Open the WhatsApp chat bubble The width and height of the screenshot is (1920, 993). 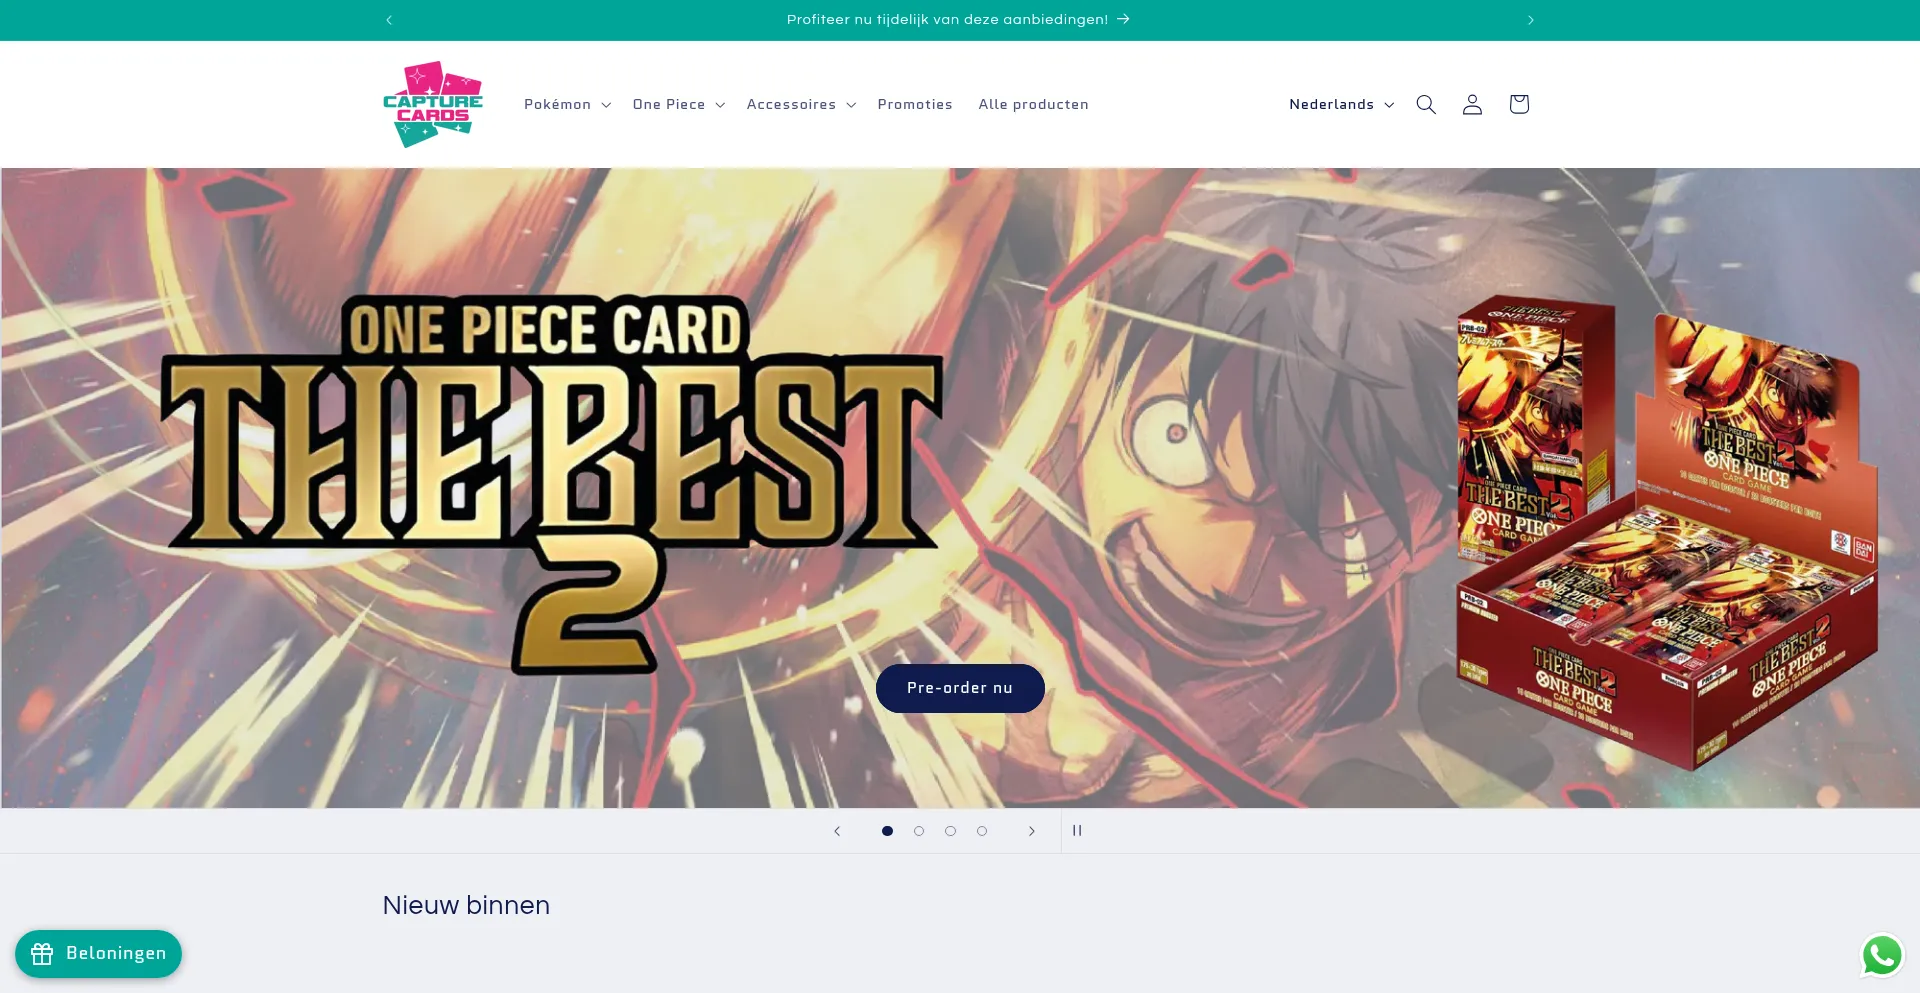(1882, 955)
